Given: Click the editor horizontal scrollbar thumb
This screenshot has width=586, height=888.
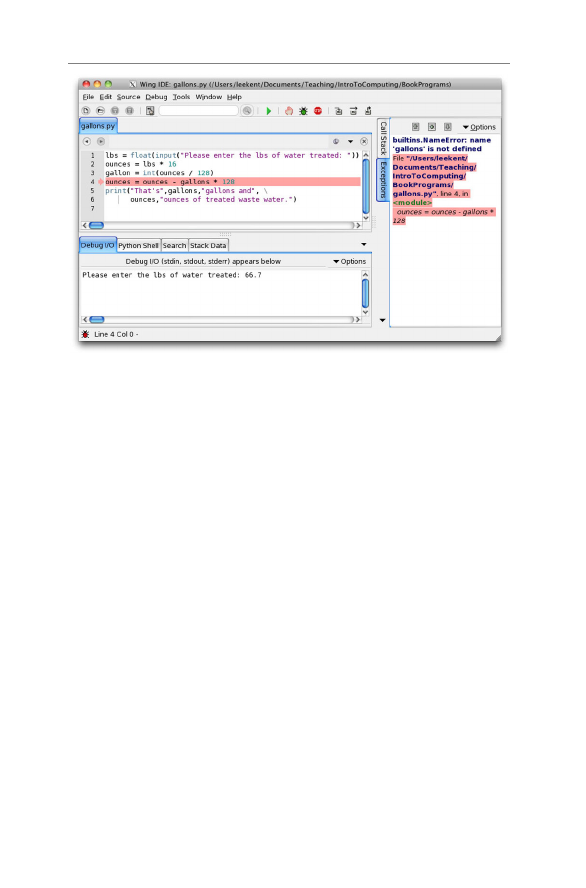Looking at the screenshot, I should click(97, 225).
